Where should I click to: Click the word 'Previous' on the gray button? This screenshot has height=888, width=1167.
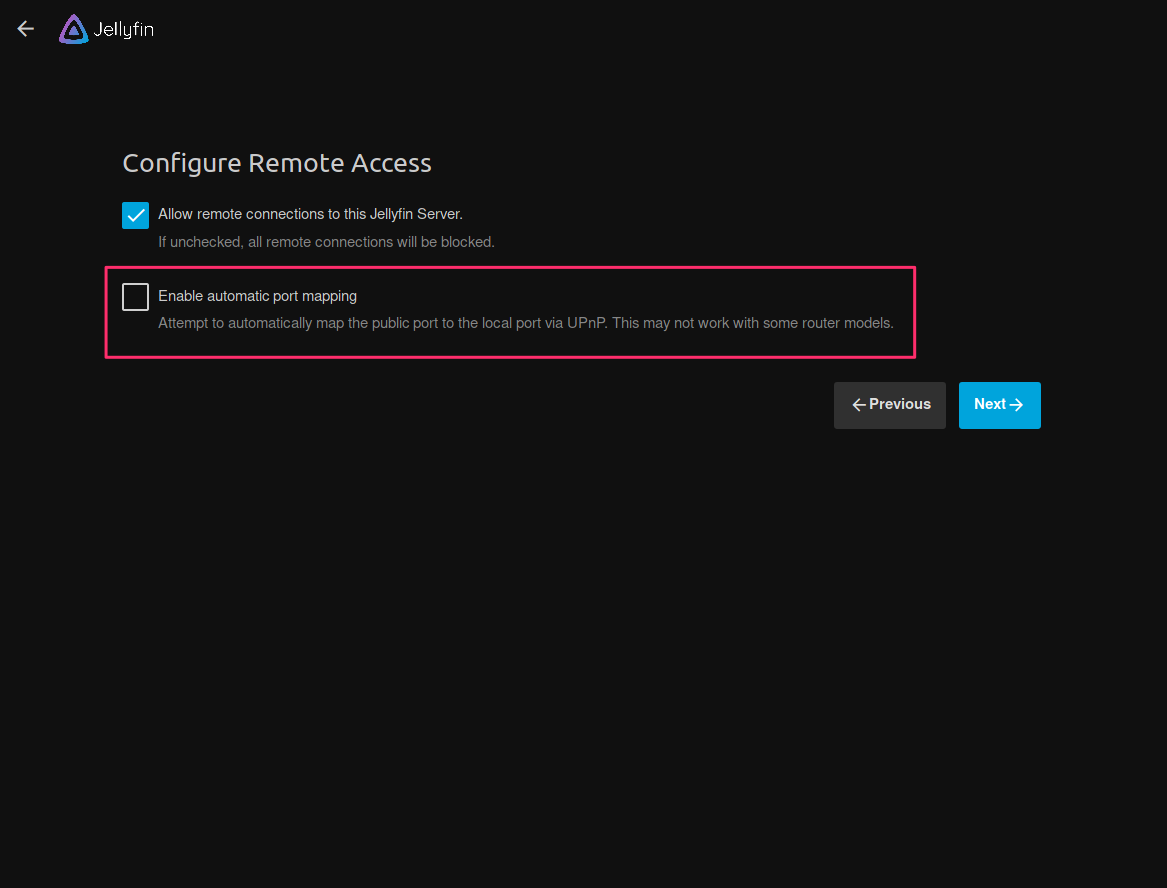(900, 404)
